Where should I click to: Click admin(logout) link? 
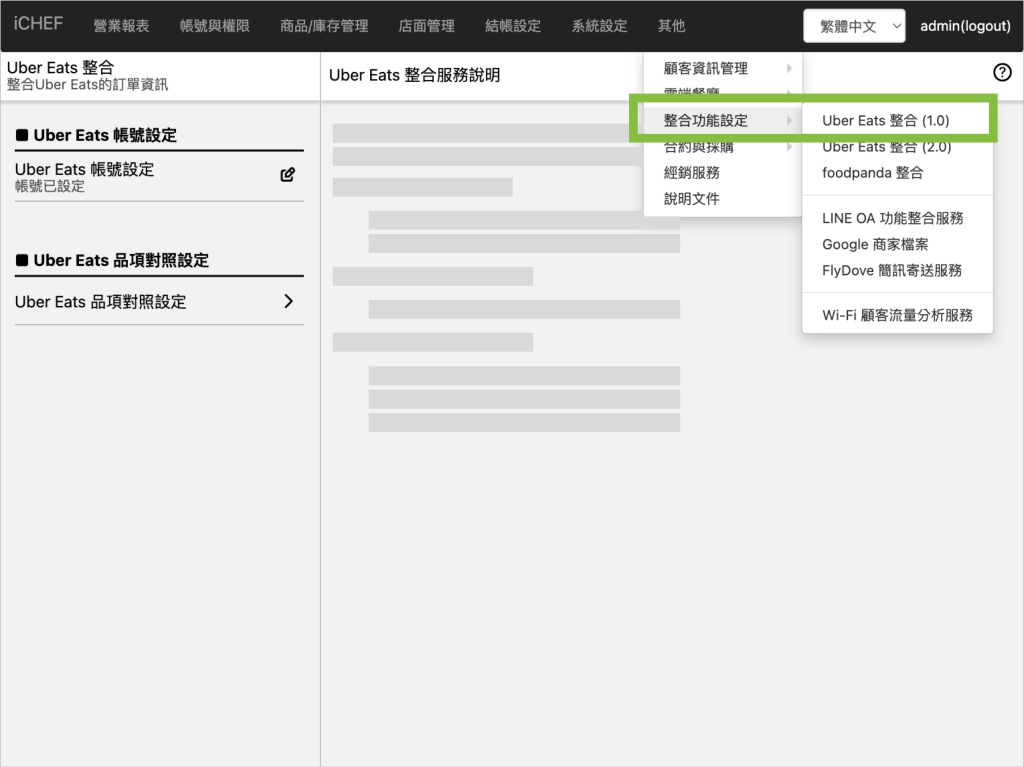pyautogui.click(x=965, y=26)
